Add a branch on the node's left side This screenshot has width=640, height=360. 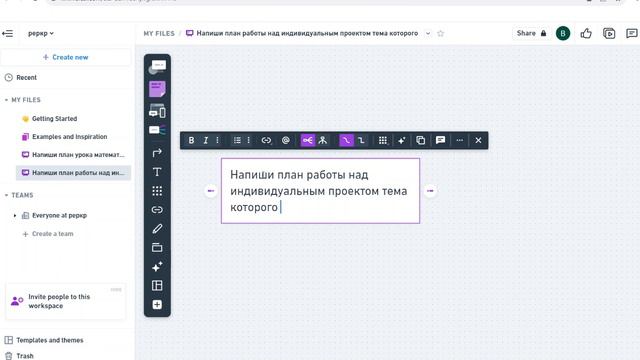pyautogui.click(x=211, y=191)
